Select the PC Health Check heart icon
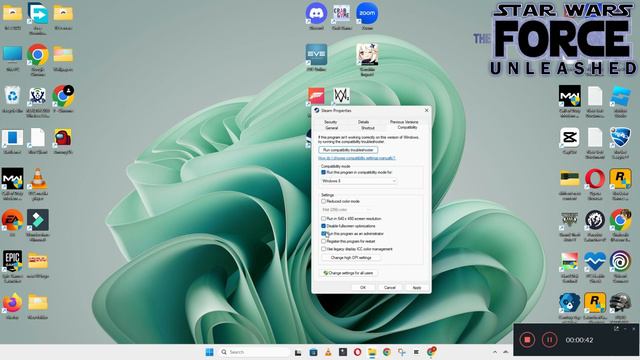 [x=595, y=262]
